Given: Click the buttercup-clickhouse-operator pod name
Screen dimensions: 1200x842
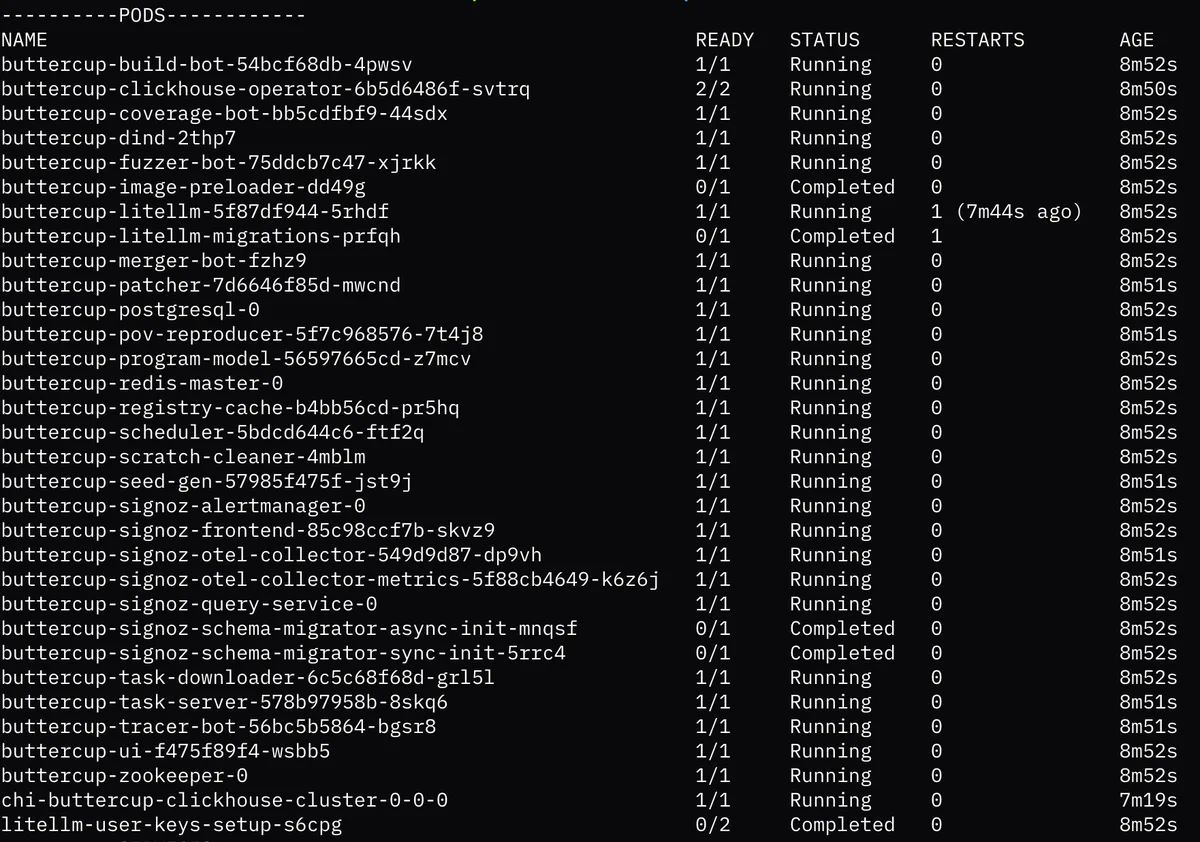Looking at the screenshot, I should coord(265,89).
